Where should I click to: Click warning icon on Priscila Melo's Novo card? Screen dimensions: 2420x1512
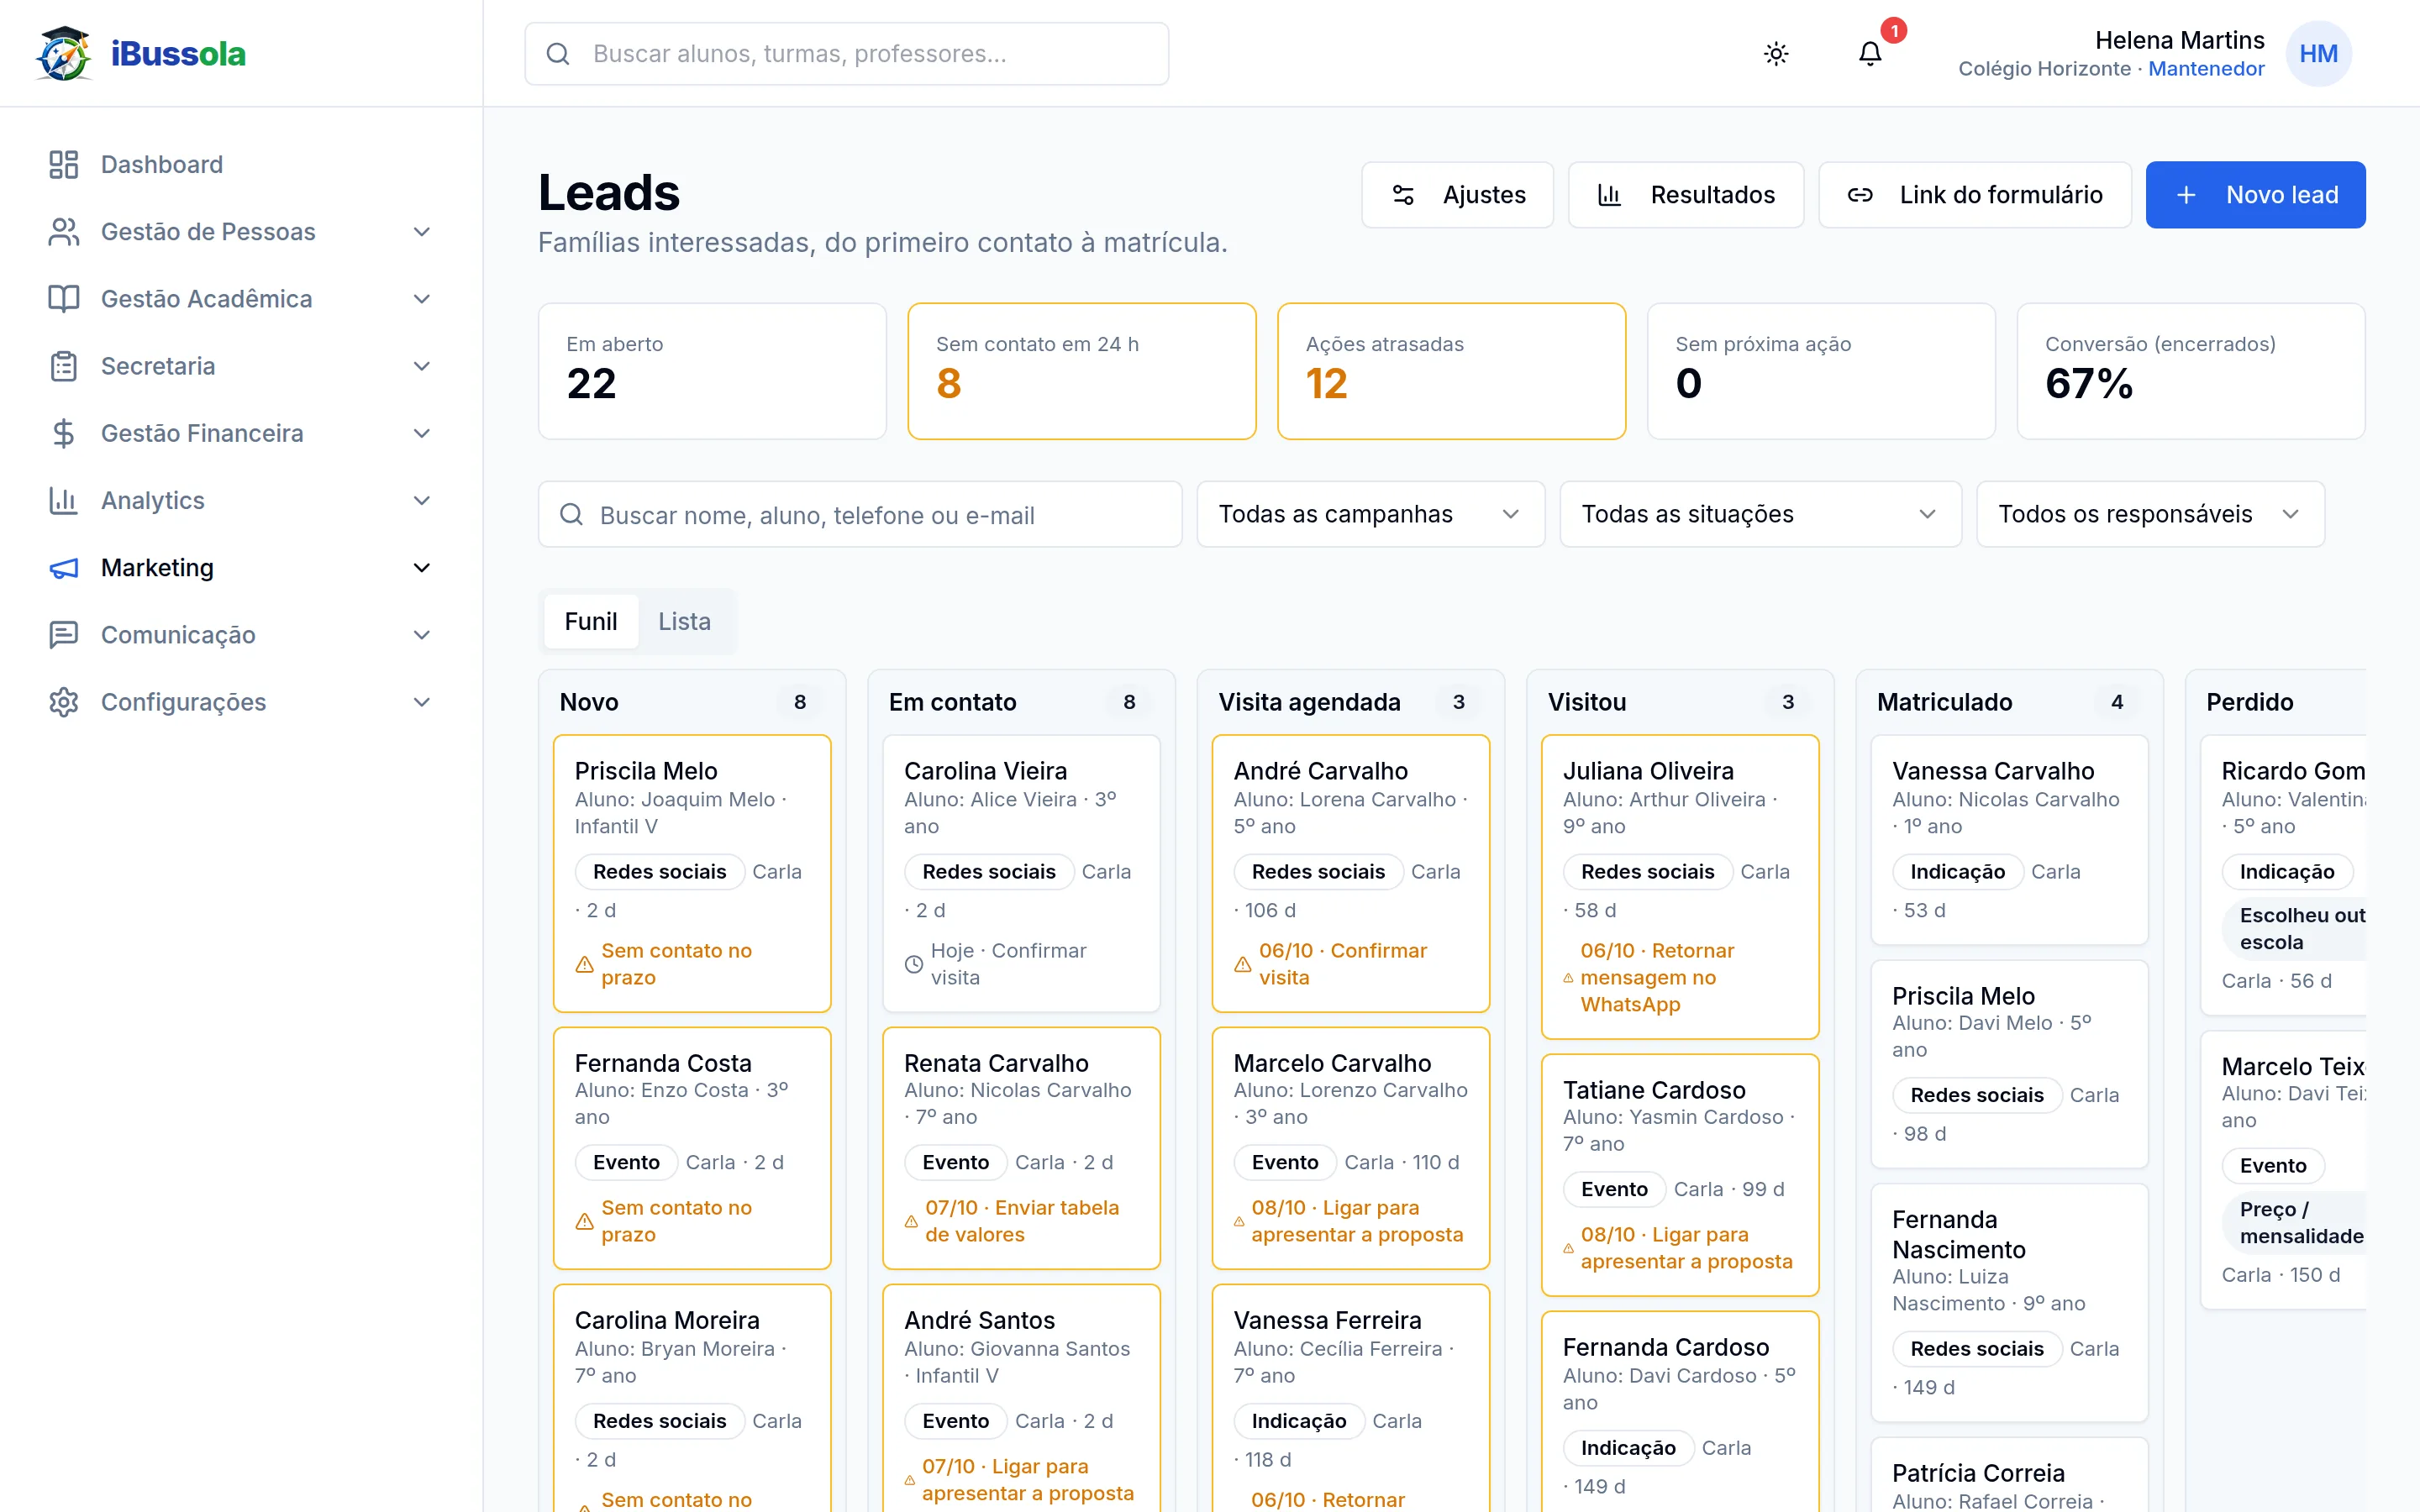(x=585, y=965)
